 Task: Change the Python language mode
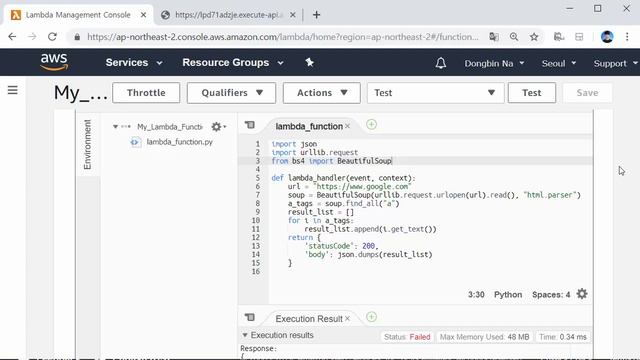point(508,294)
